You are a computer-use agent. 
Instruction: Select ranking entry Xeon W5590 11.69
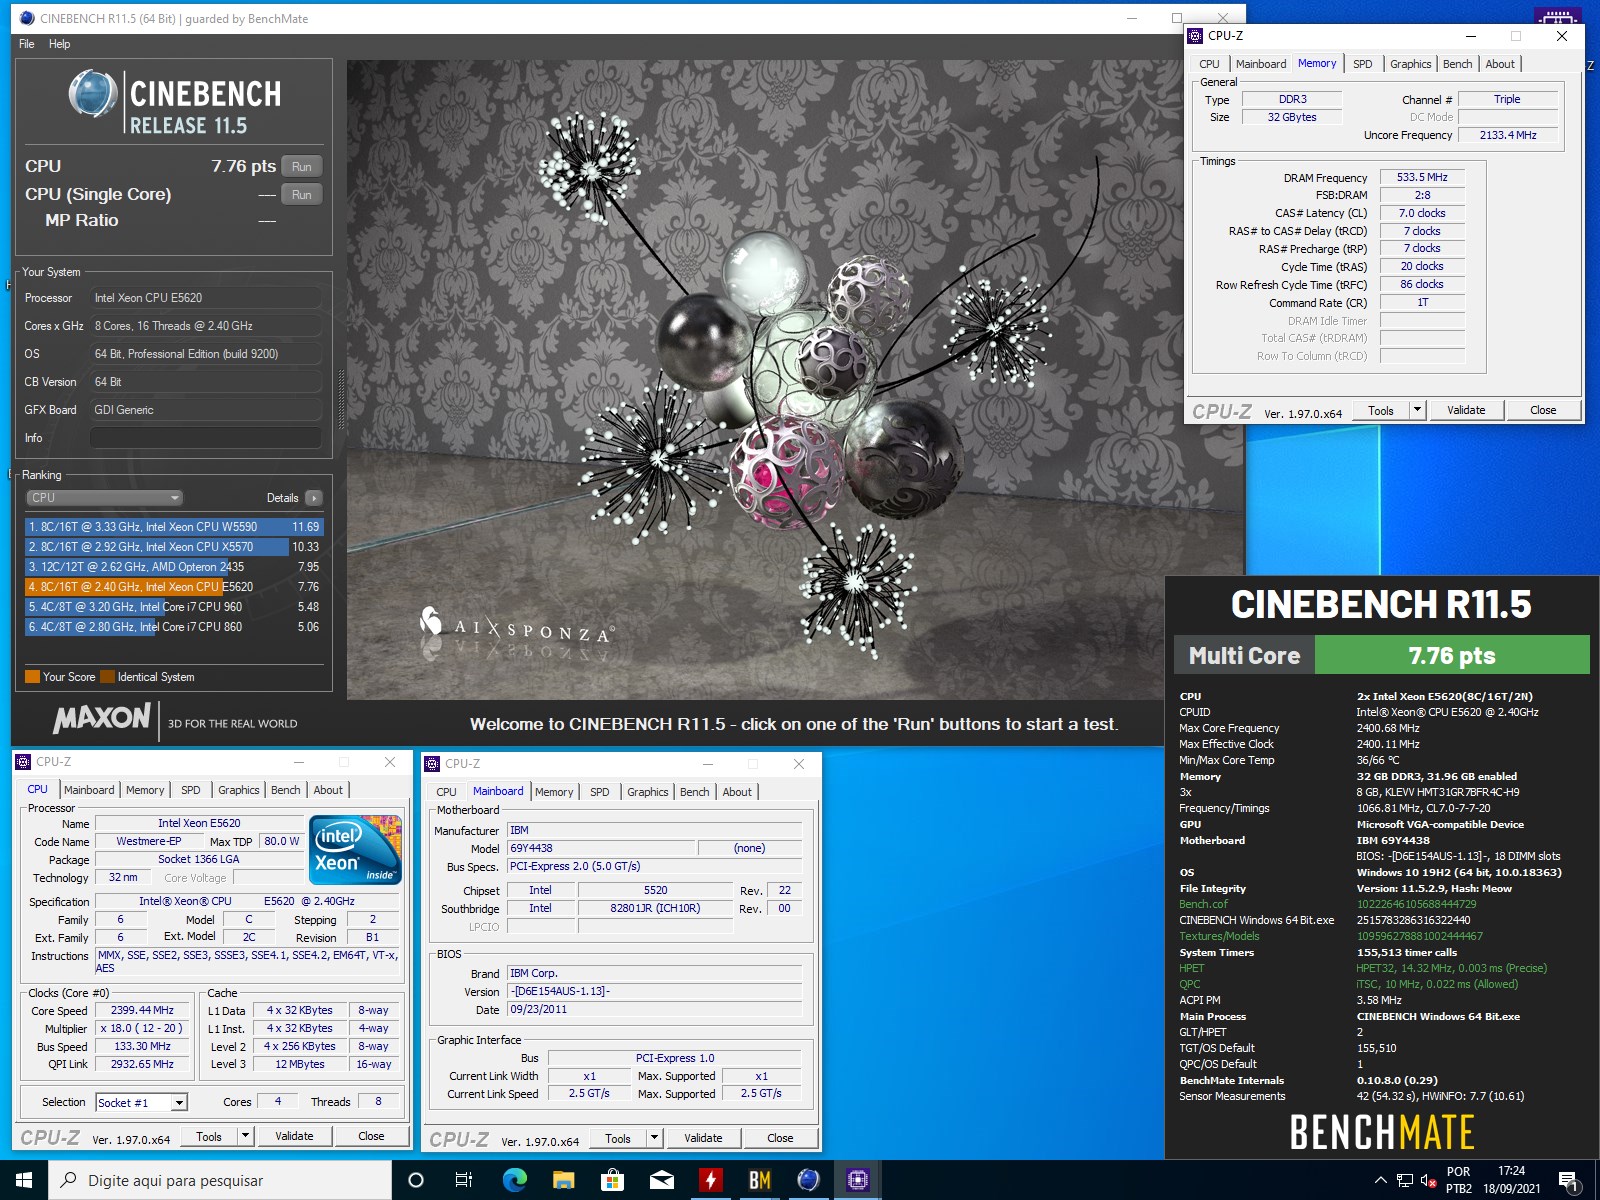click(x=174, y=527)
